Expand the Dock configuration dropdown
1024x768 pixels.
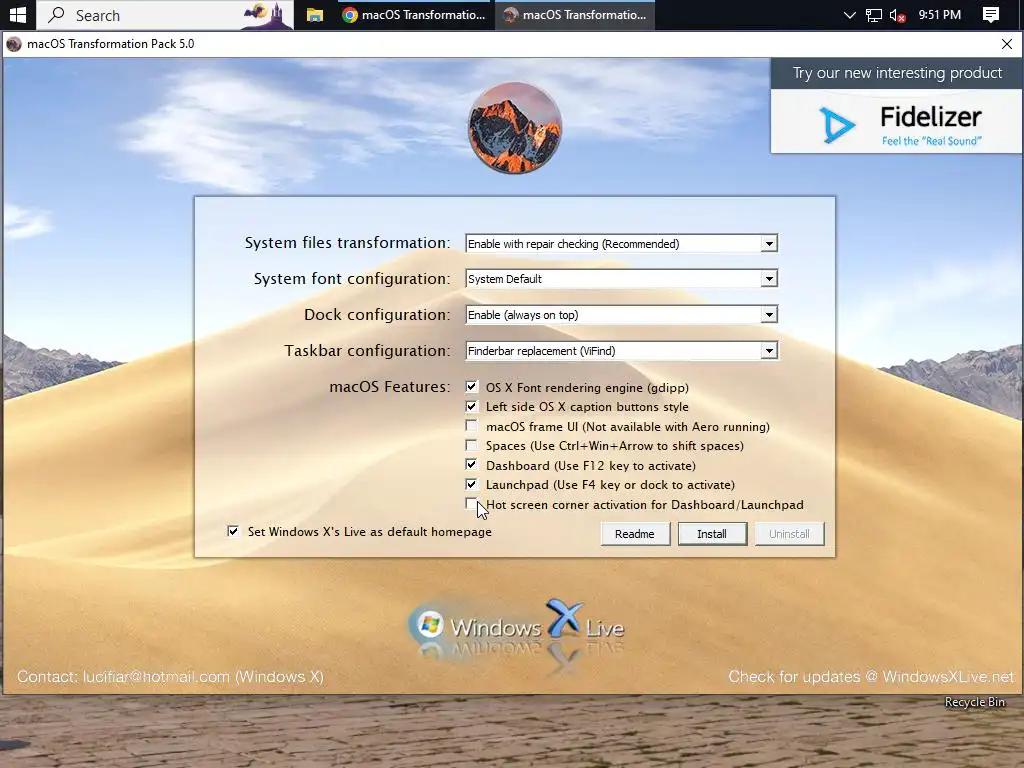pyautogui.click(x=769, y=315)
